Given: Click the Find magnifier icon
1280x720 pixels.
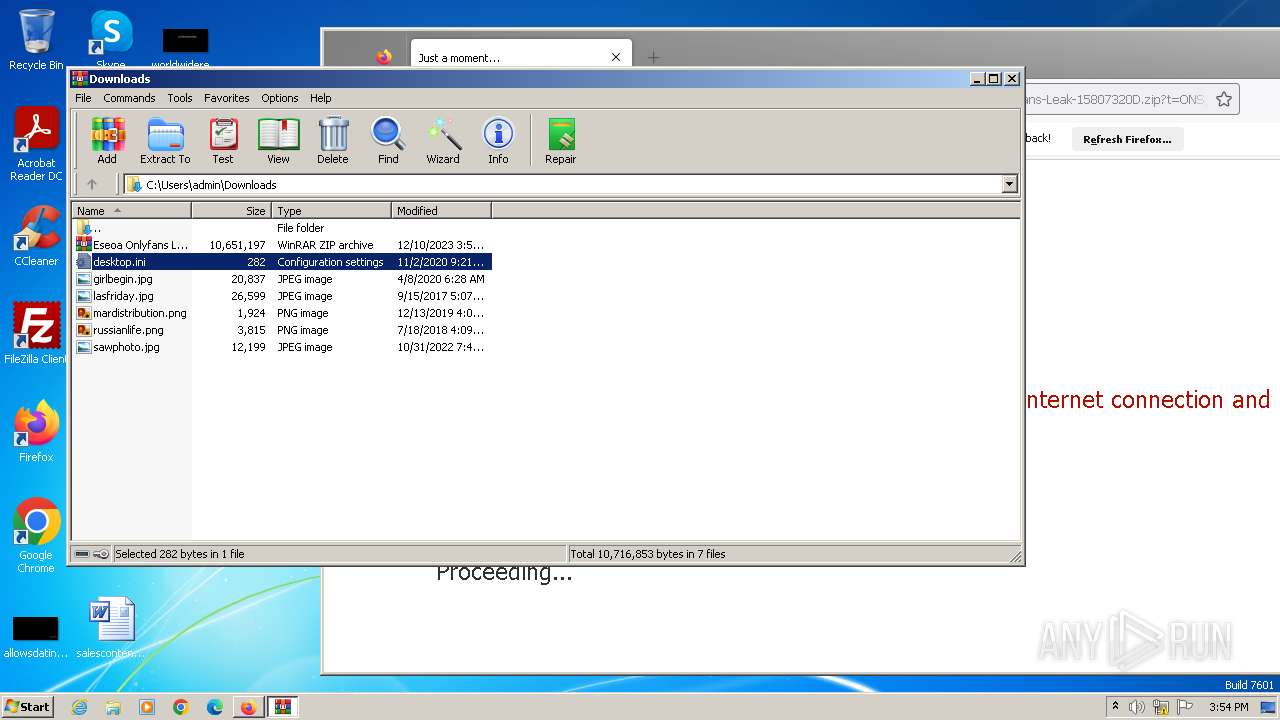Looking at the screenshot, I should click(x=388, y=140).
